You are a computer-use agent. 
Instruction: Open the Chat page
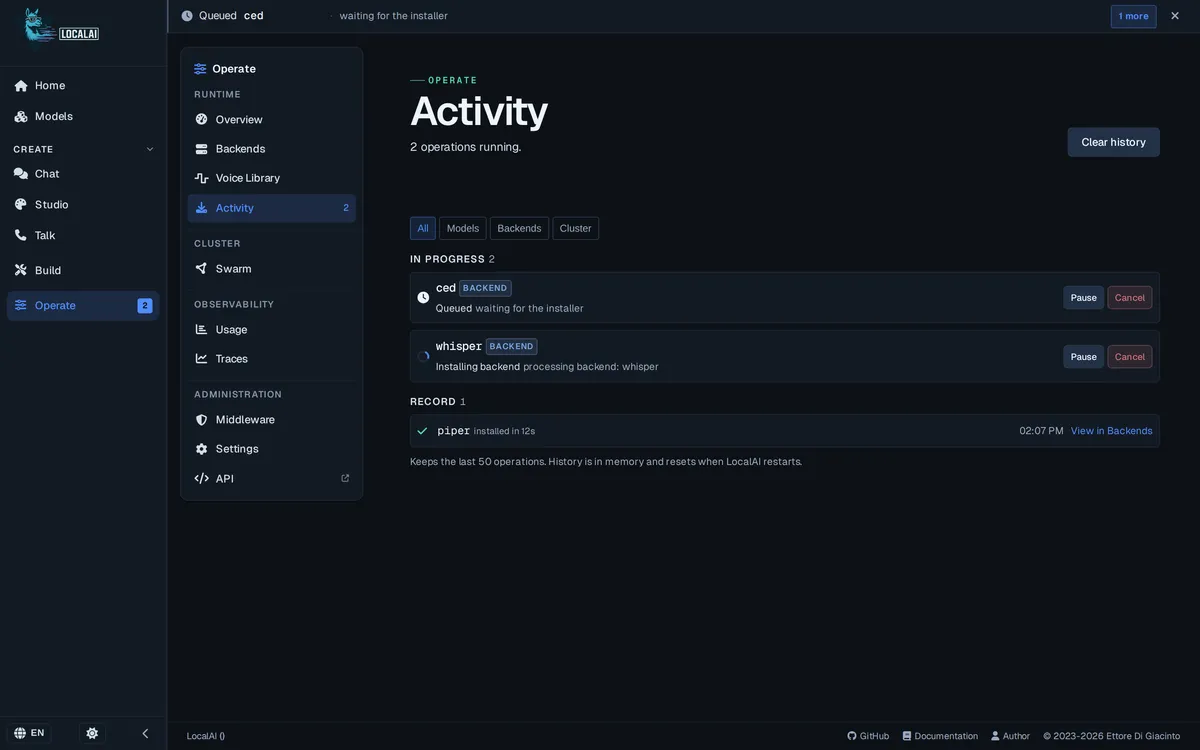coord(83,173)
